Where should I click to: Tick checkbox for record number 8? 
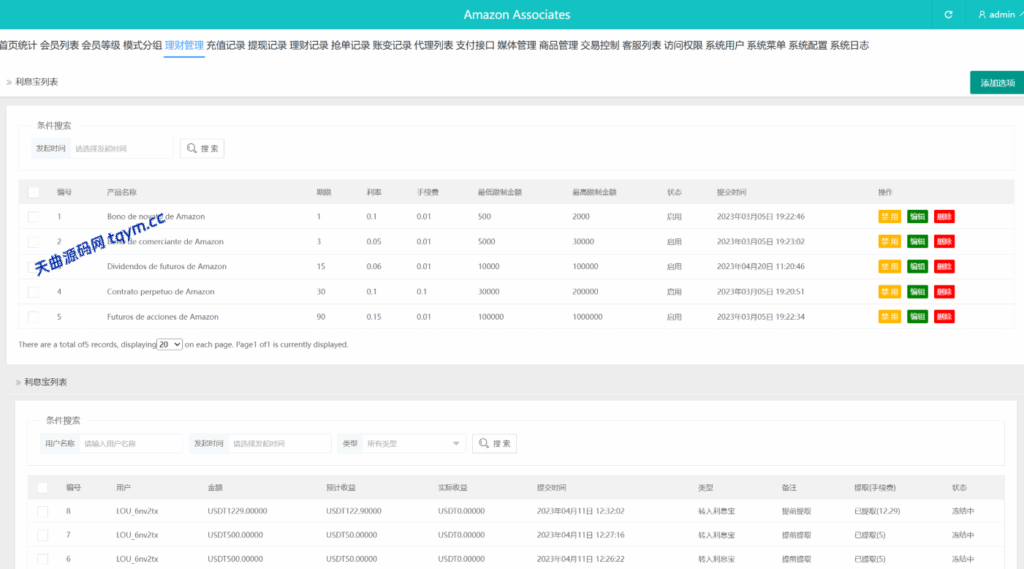click(x=42, y=512)
